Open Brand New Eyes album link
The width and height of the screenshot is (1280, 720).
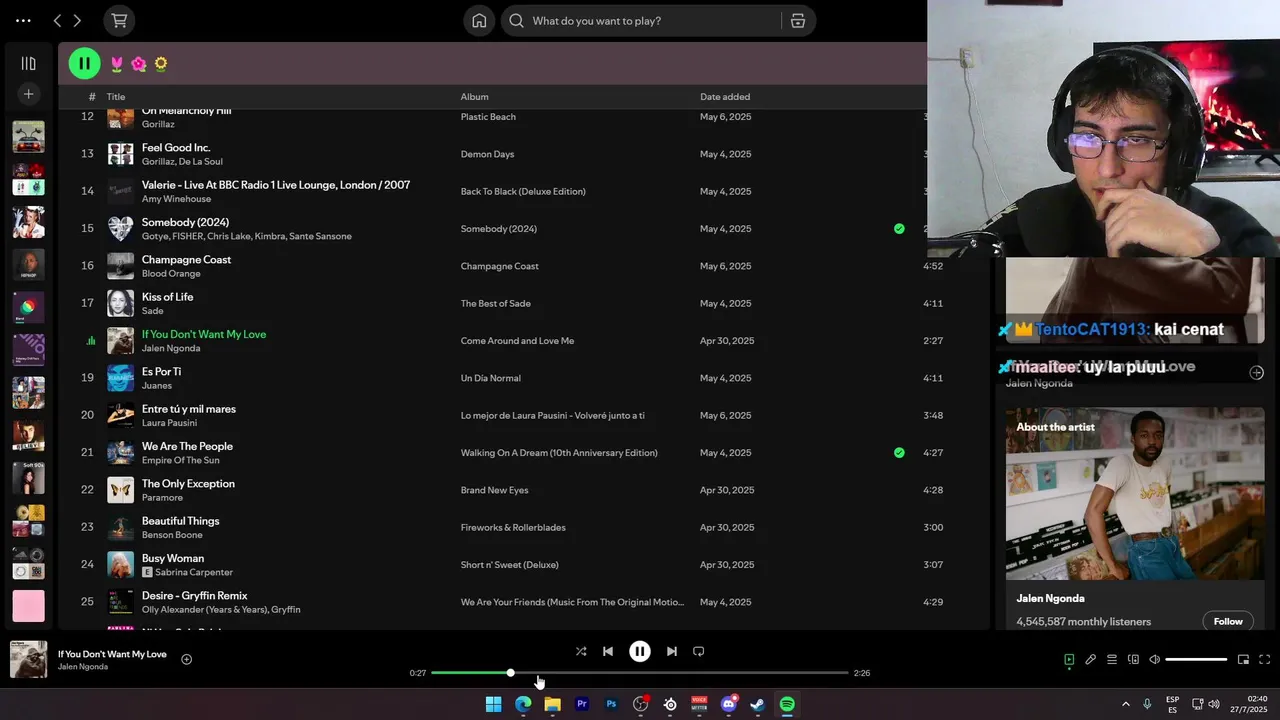pos(494,490)
